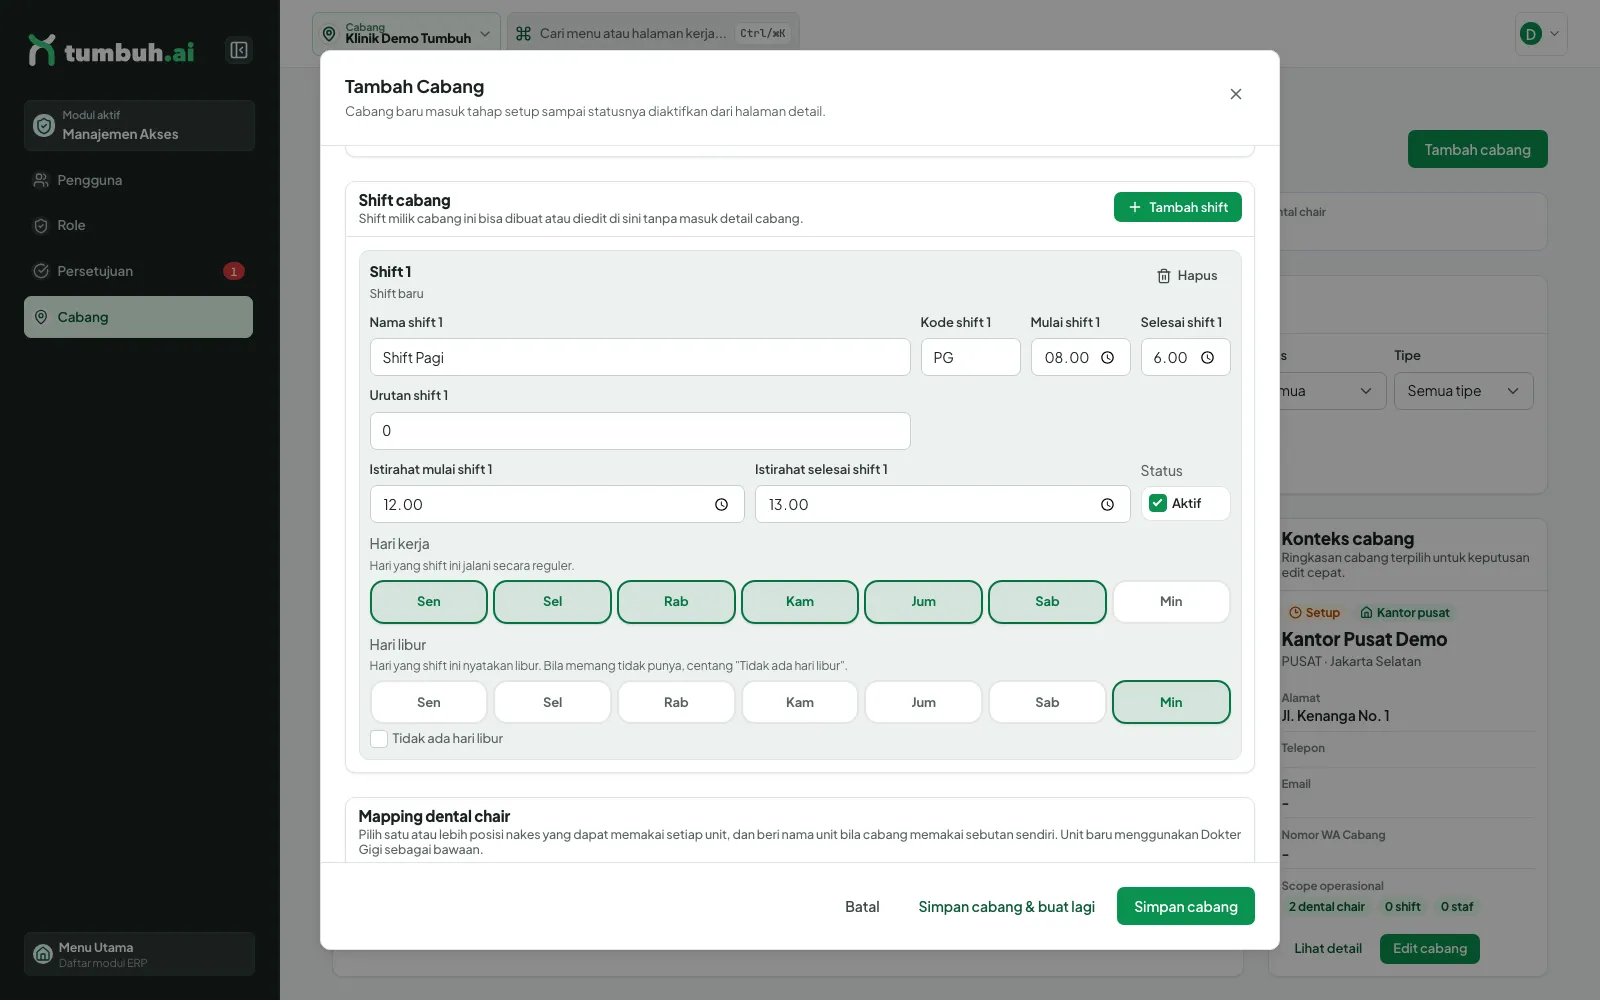Select Sab in Hari libur
The image size is (1600, 1000).
[1047, 702]
